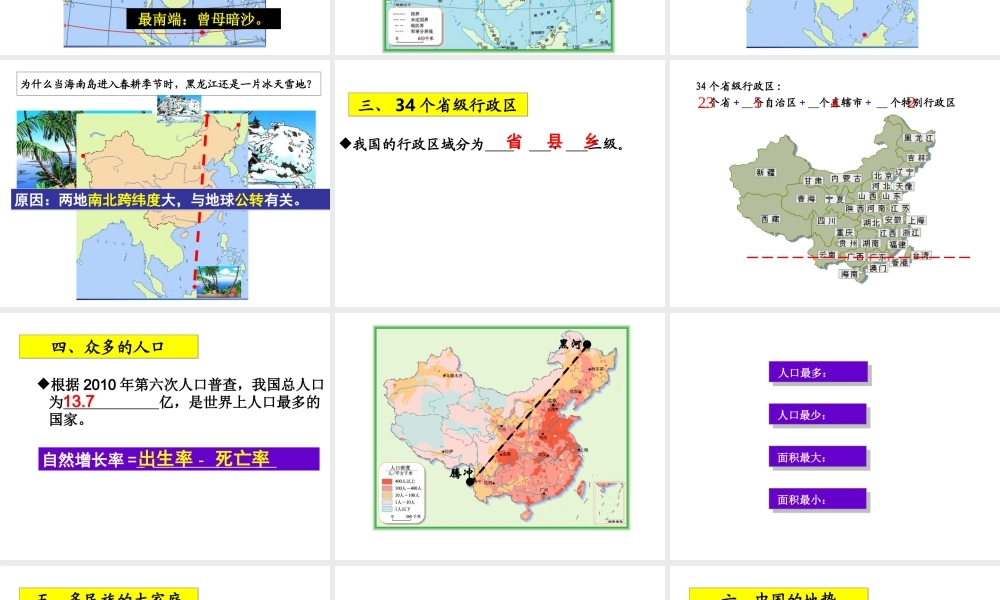The height and width of the screenshot is (600, 1000).
Task: Select the title '34个省级行政区：'
Action: 738,85
